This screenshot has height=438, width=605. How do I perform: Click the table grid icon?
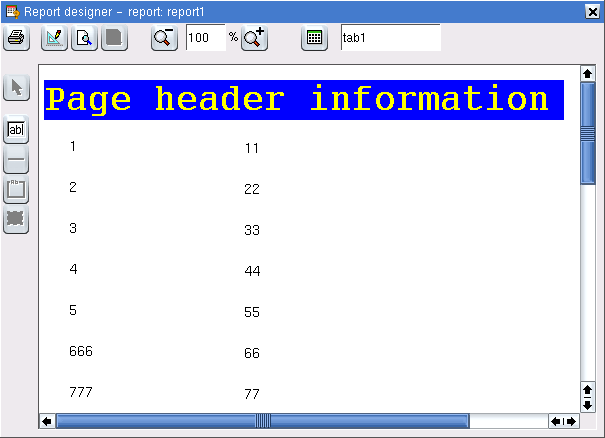coord(314,38)
